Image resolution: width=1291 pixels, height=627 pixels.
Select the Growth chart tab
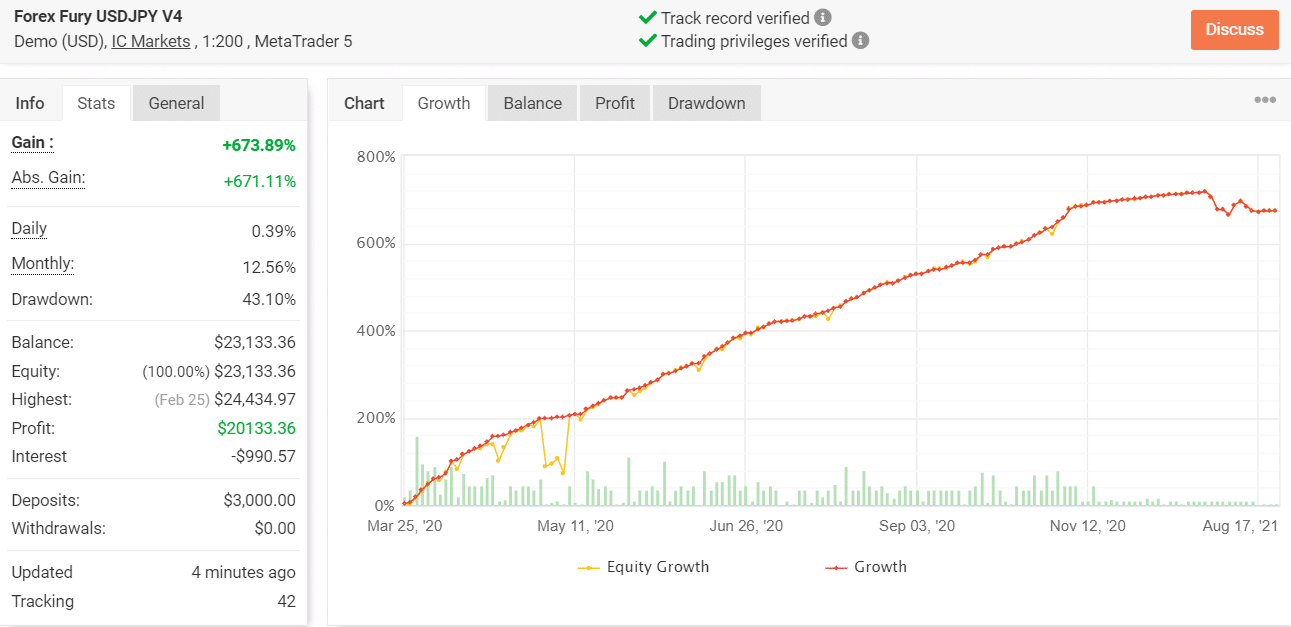click(x=444, y=103)
